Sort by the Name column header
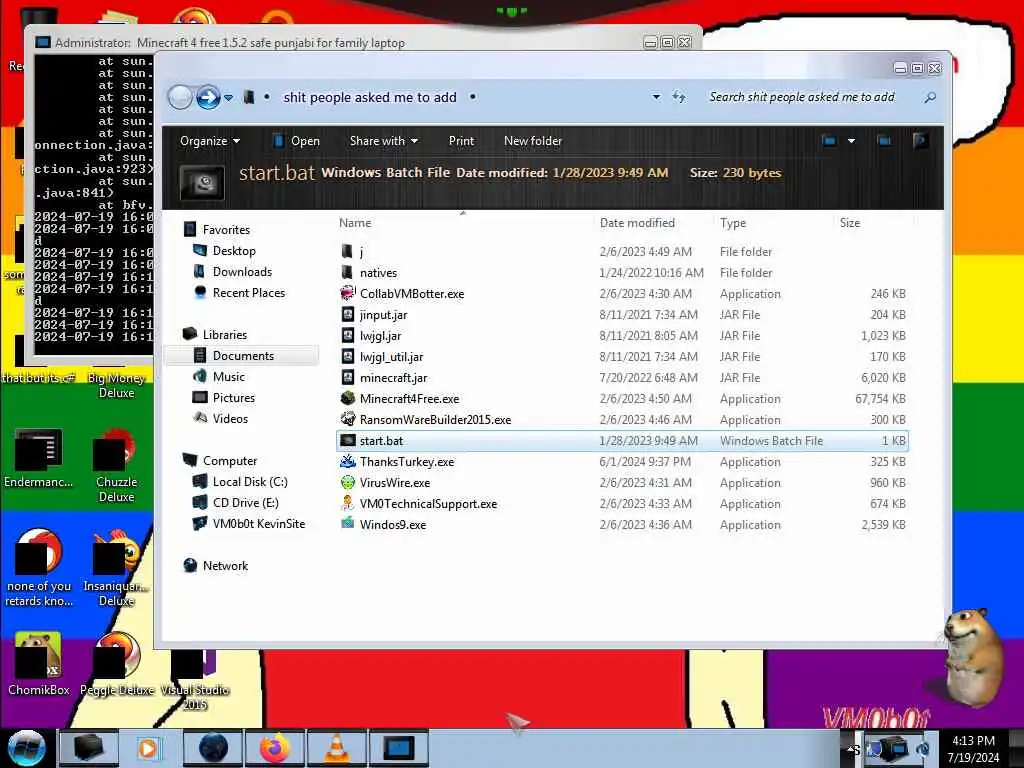 click(x=355, y=223)
